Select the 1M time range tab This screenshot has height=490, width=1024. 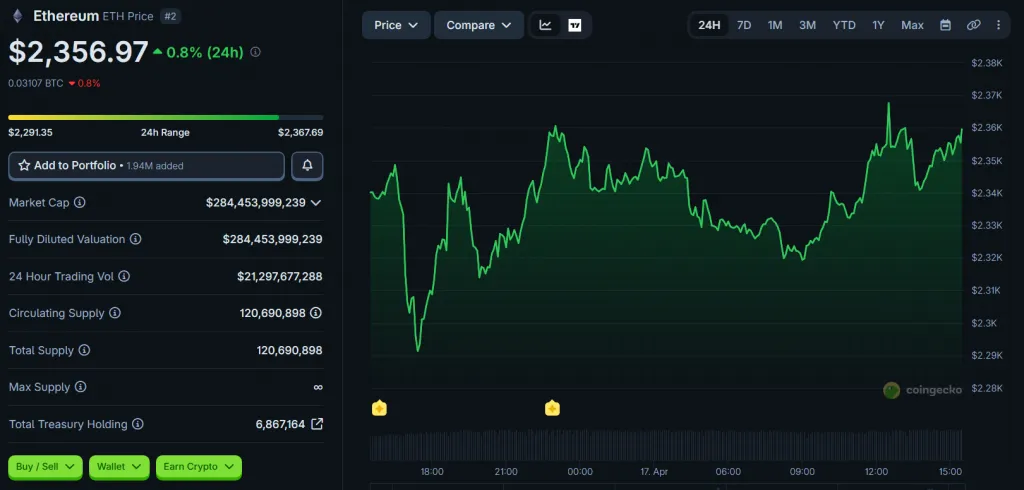775,25
